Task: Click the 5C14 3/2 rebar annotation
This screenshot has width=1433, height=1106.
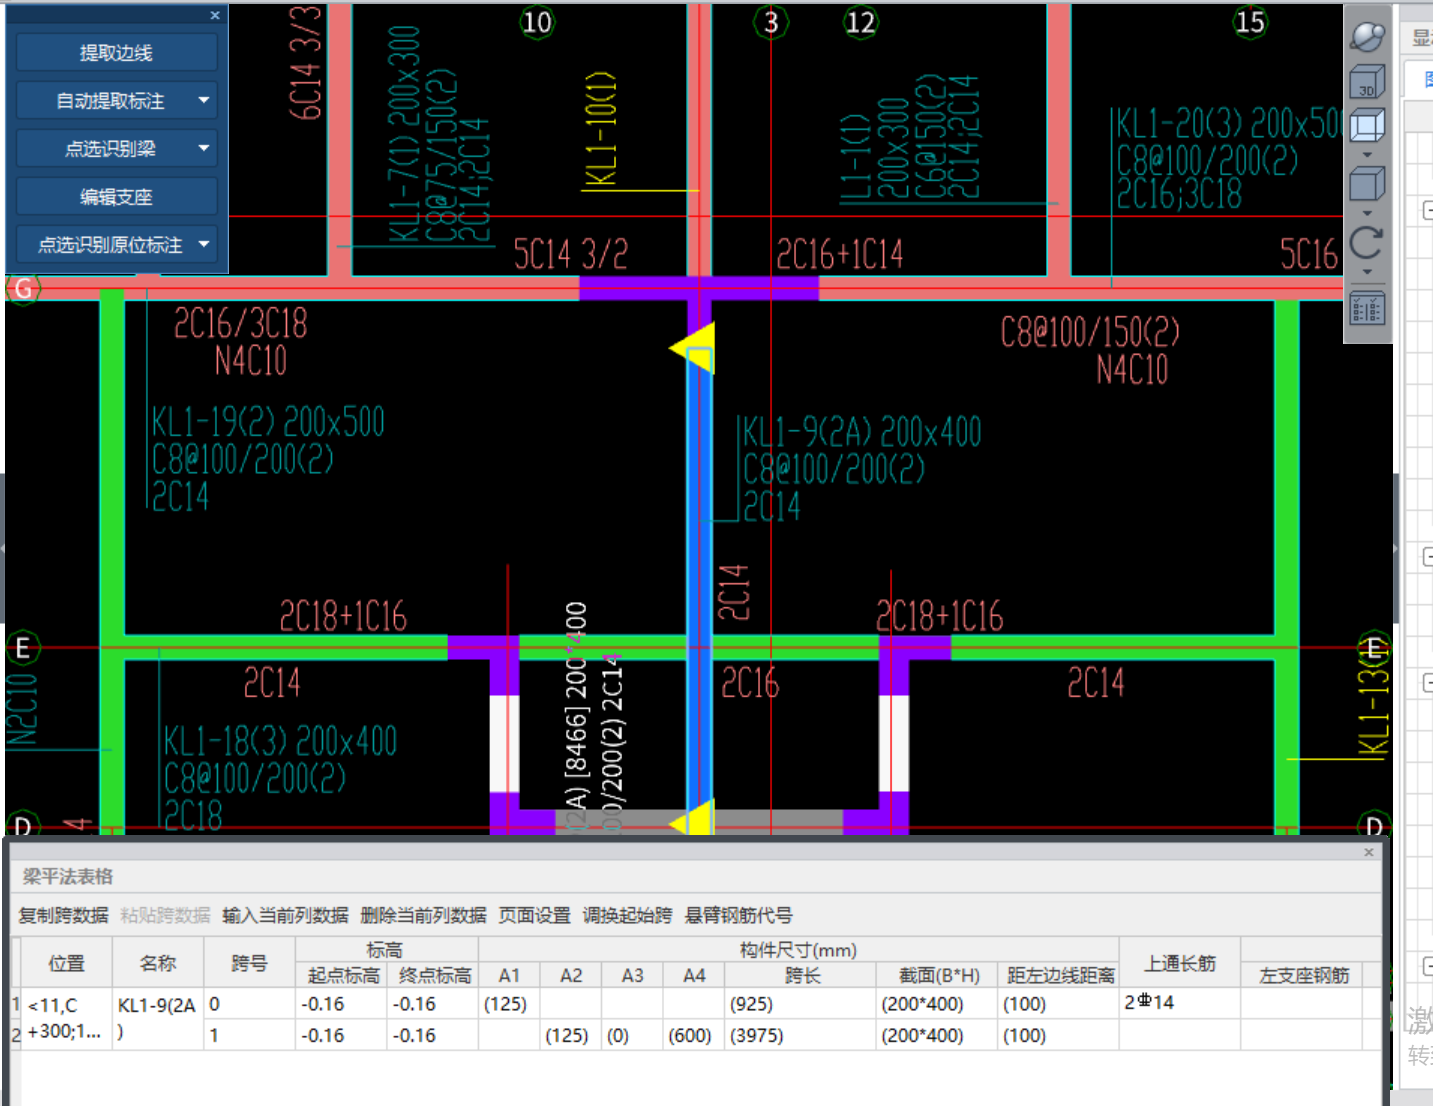Action: [x=571, y=255]
